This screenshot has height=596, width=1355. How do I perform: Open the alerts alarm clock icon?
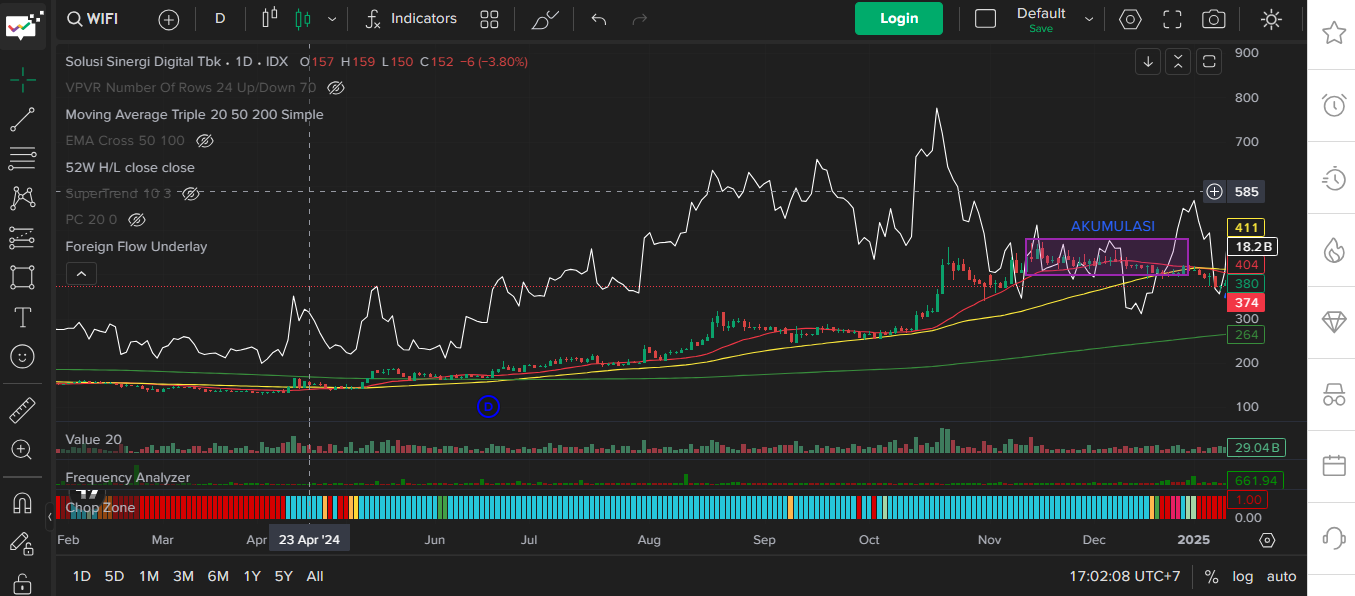1333,104
